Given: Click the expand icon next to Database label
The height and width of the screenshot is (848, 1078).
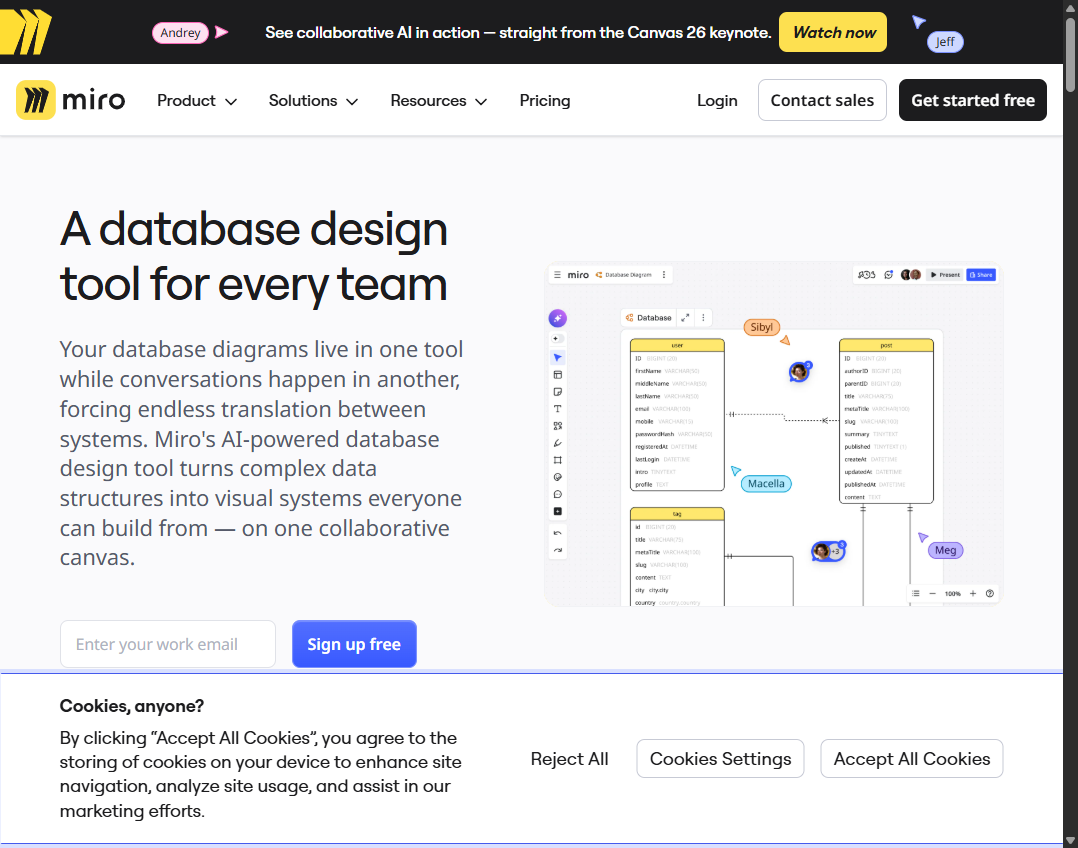Looking at the screenshot, I should [685, 318].
